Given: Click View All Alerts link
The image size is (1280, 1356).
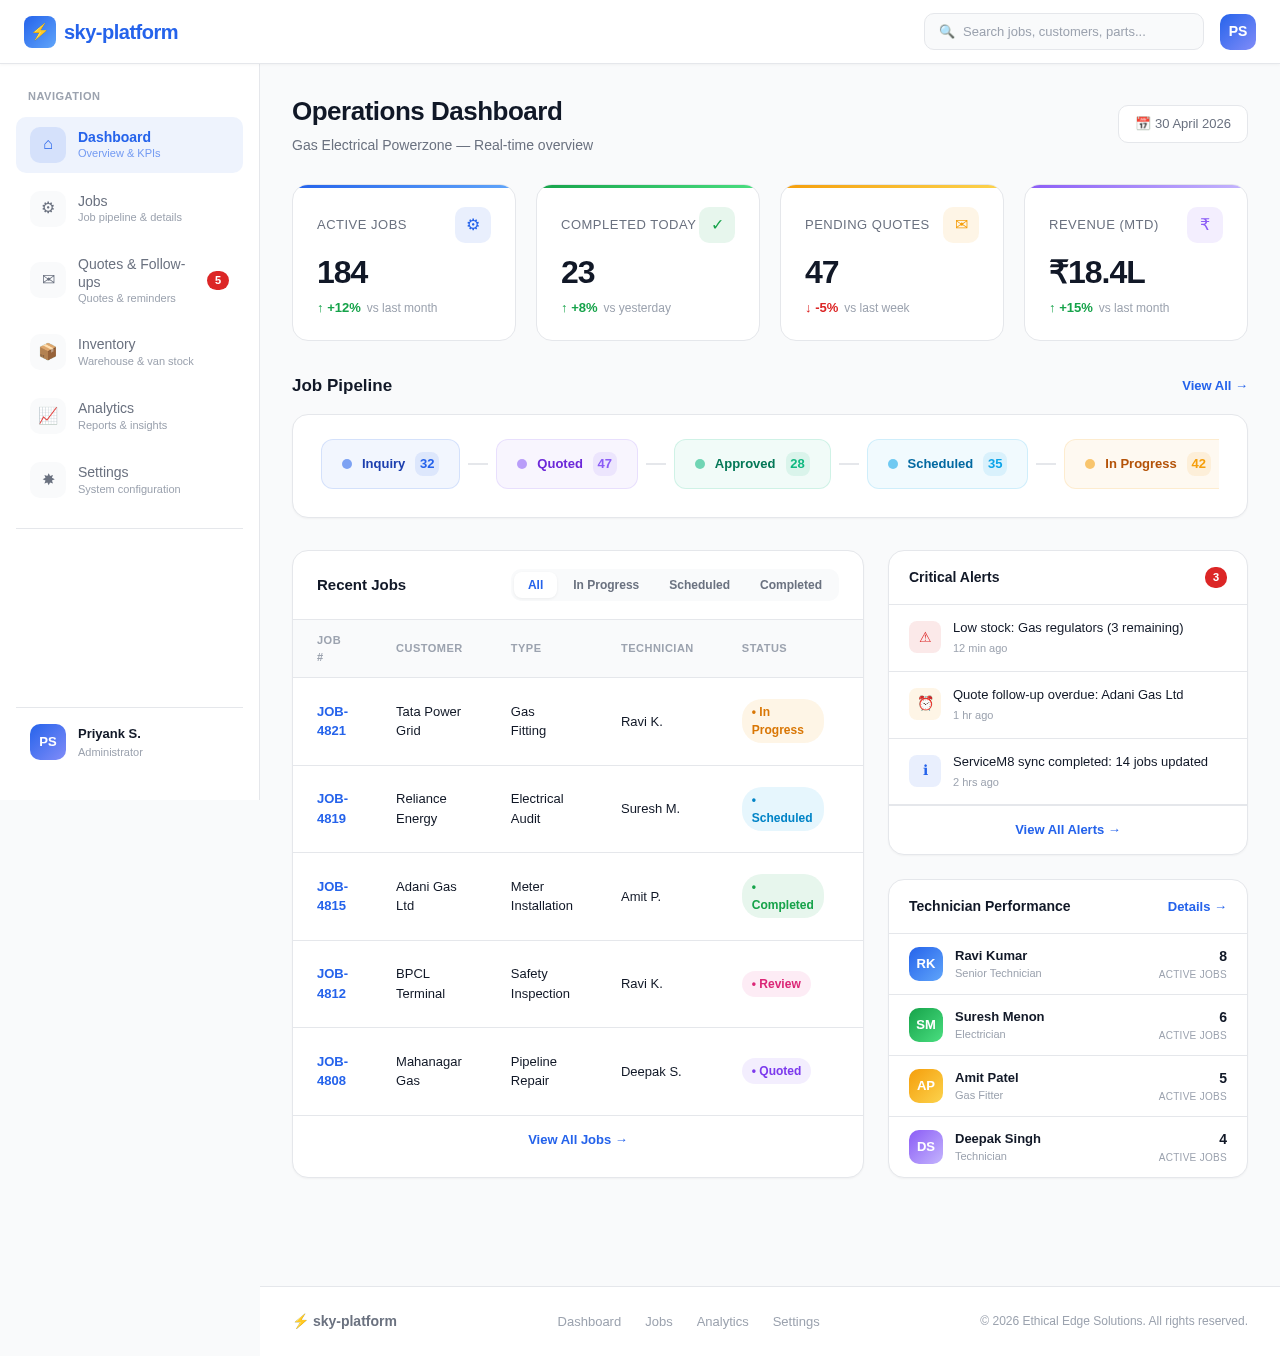Looking at the screenshot, I should (x=1068, y=830).
